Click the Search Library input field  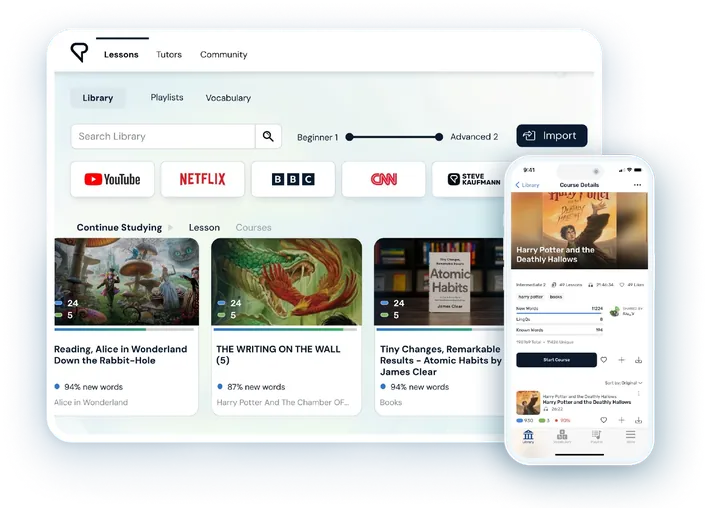[163, 136]
